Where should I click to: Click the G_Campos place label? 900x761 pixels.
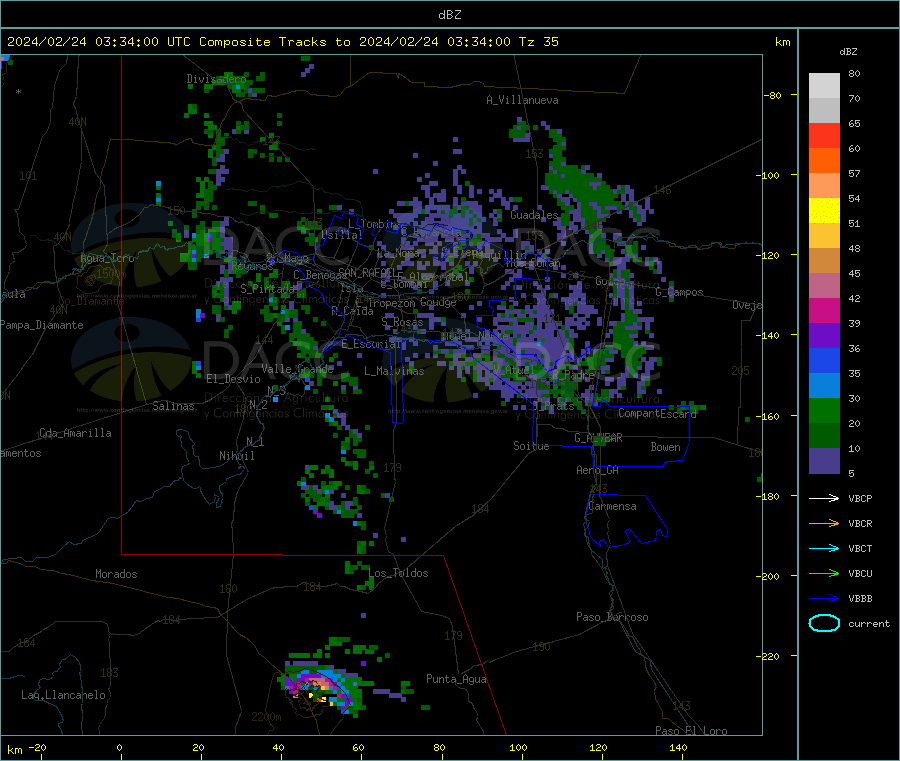pyautogui.click(x=679, y=293)
